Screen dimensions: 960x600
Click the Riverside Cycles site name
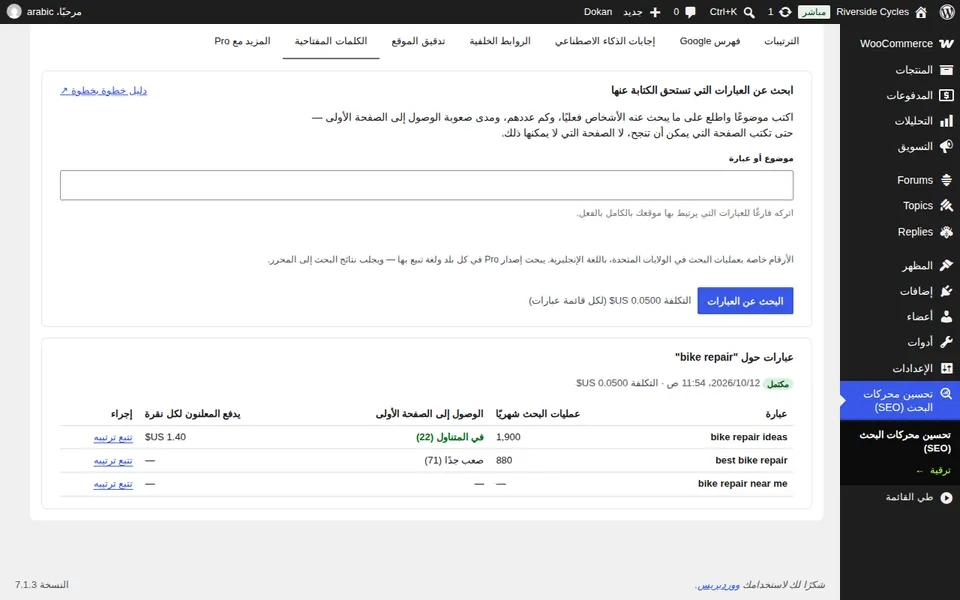click(872, 12)
